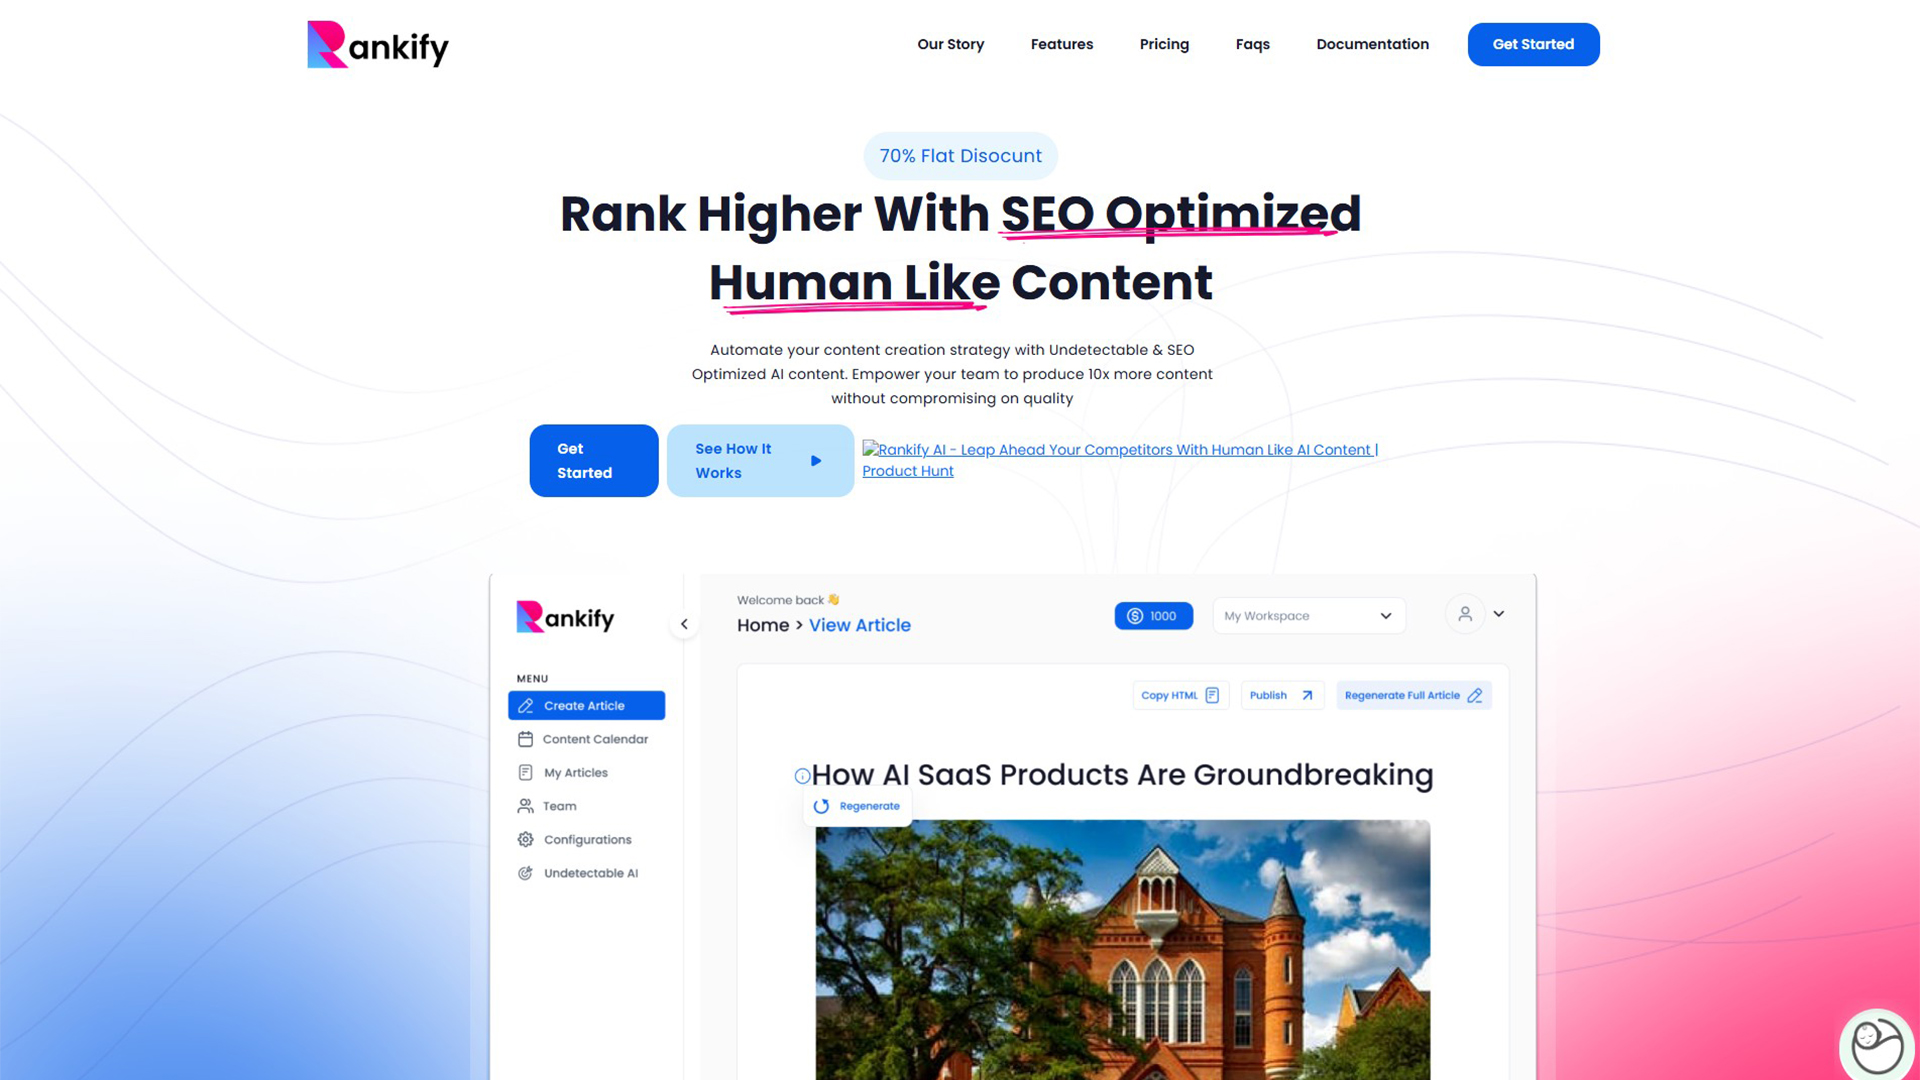The width and height of the screenshot is (1920, 1080).
Task: Click the Create Article pencil icon
Action: point(525,705)
